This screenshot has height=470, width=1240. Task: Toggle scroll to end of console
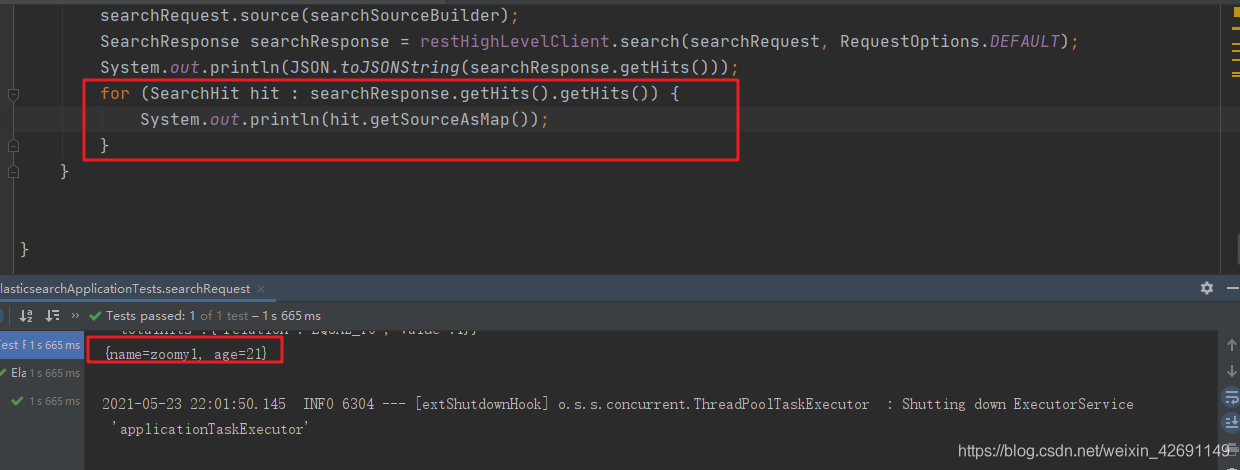click(x=1231, y=422)
